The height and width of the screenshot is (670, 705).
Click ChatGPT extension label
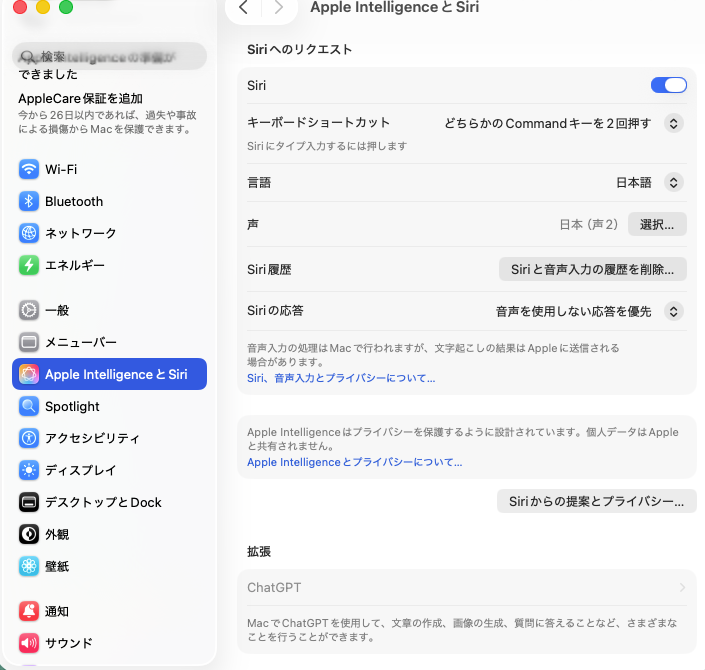tap(274, 587)
